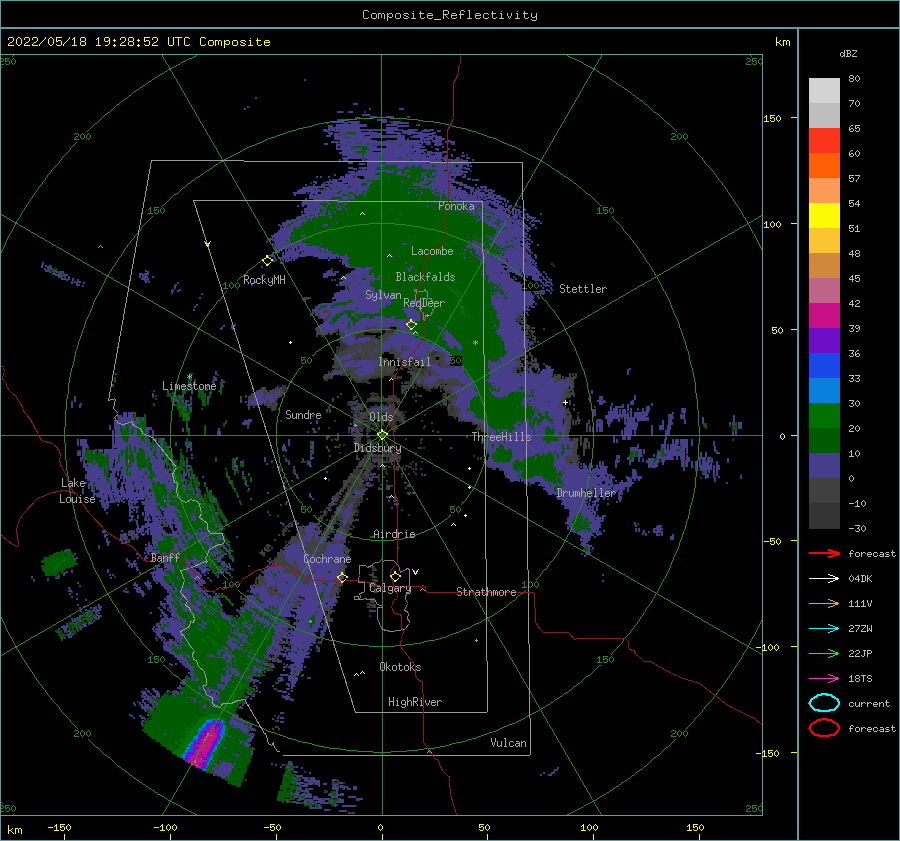The image size is (900, 841).
Task: Click the Blackfalds label
Action: point(425,277)
